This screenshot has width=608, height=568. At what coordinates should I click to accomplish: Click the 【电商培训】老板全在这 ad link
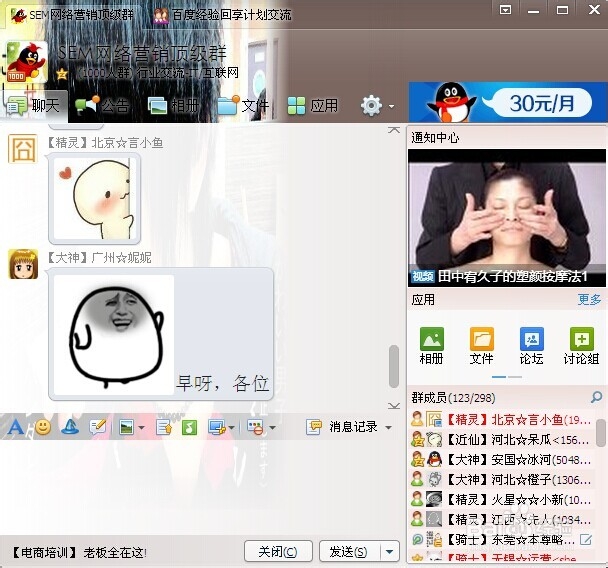79,552
